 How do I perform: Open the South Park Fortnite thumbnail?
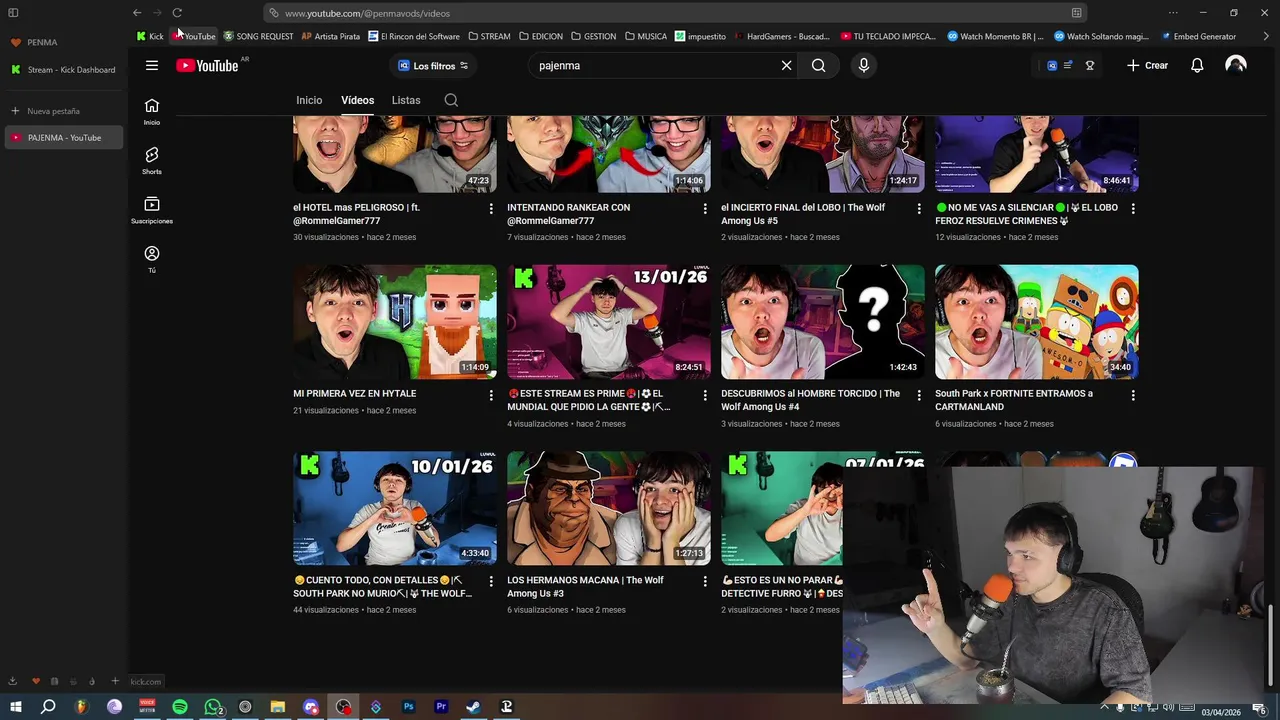(1036, 322)
